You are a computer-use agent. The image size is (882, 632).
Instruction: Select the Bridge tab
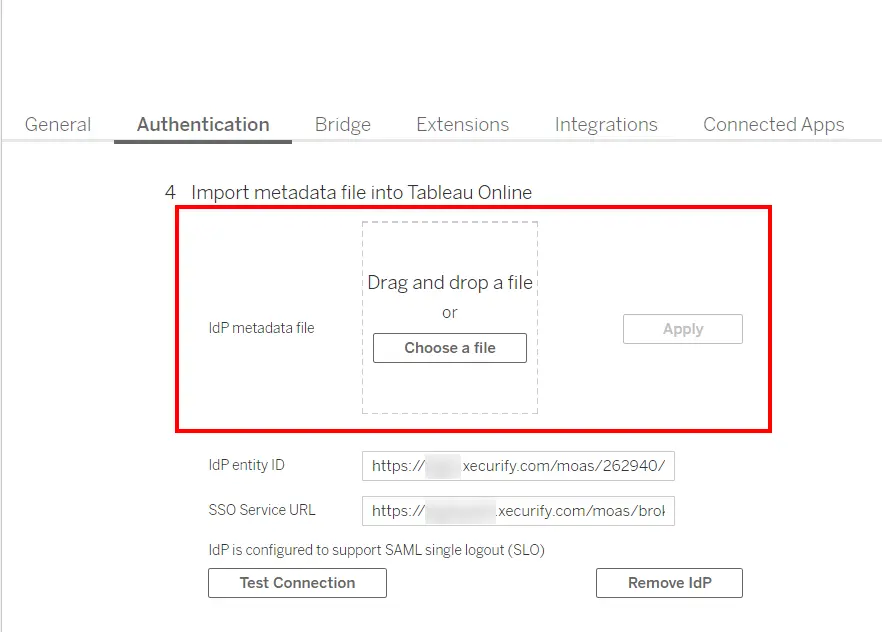[342, 124]
